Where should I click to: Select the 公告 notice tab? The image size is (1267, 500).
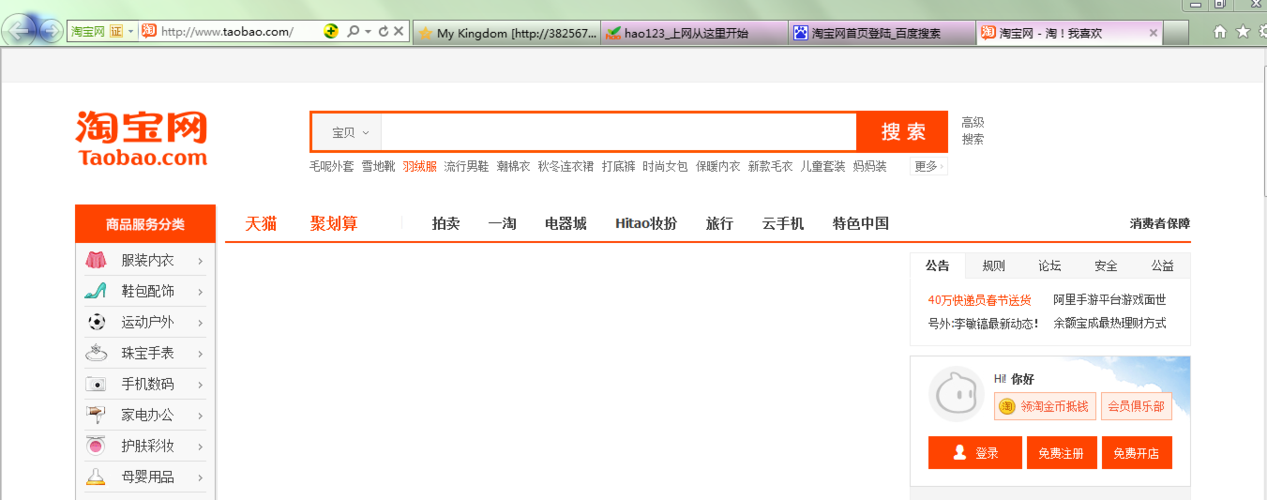[938, 266]
